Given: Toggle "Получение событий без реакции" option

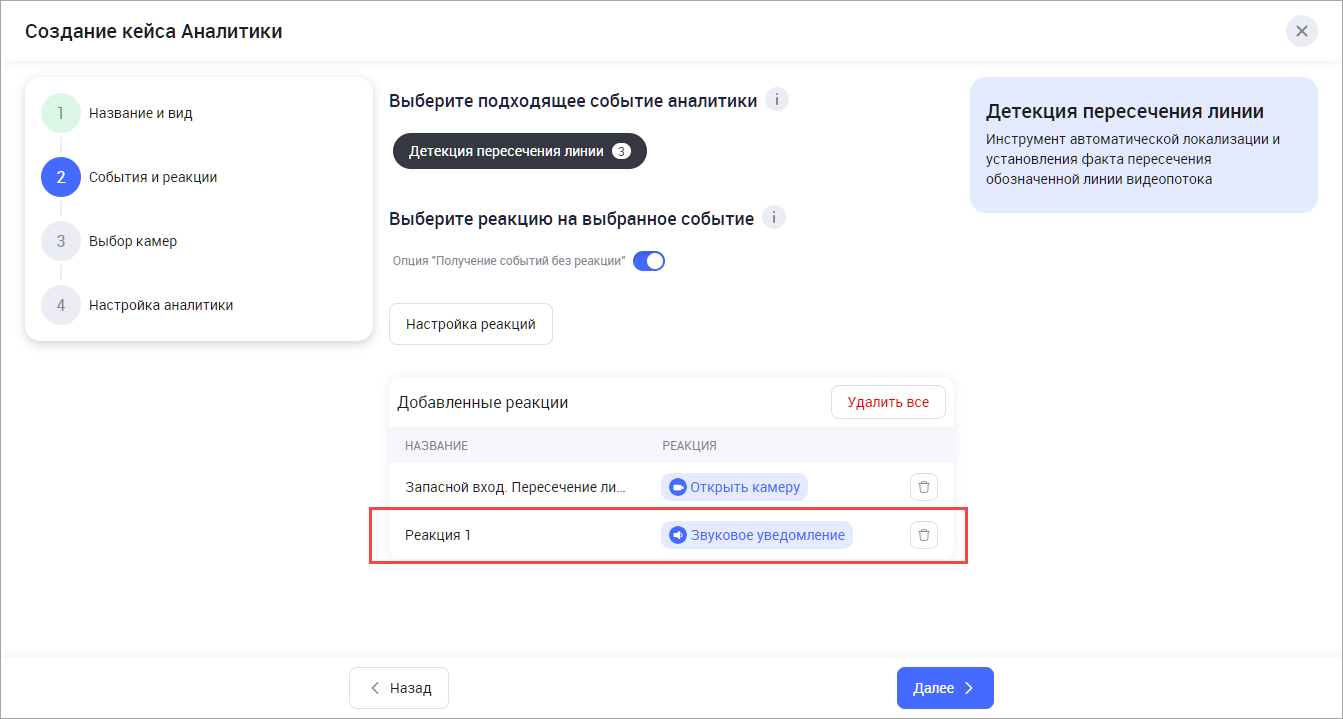Looking at the screenshot, I should (649, 261).
